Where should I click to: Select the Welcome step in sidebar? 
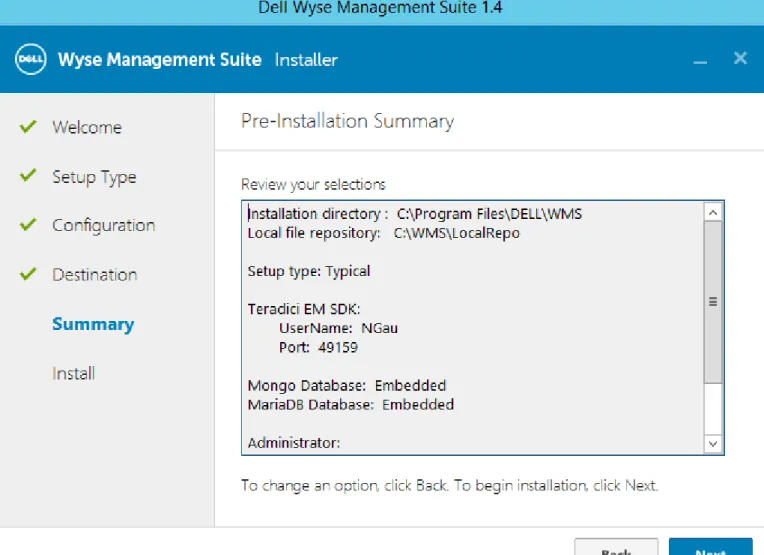[x=87, y=127]
